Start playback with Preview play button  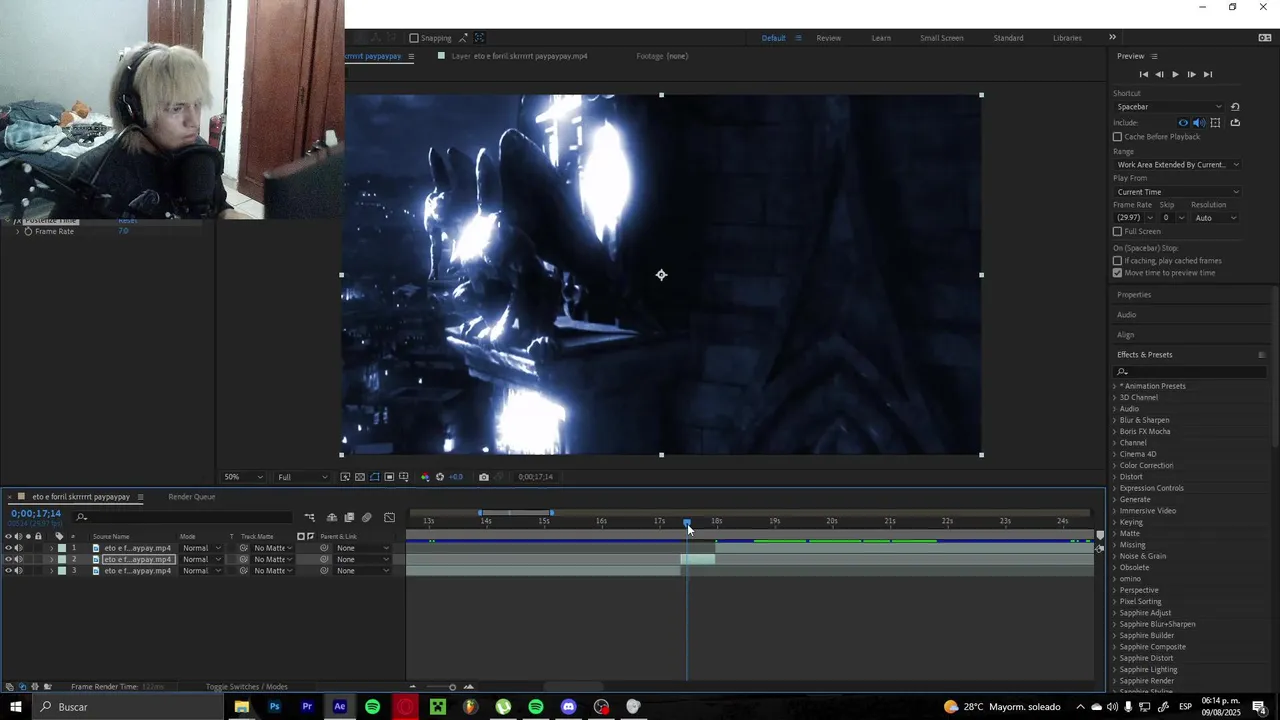(x=1175, y=74)
